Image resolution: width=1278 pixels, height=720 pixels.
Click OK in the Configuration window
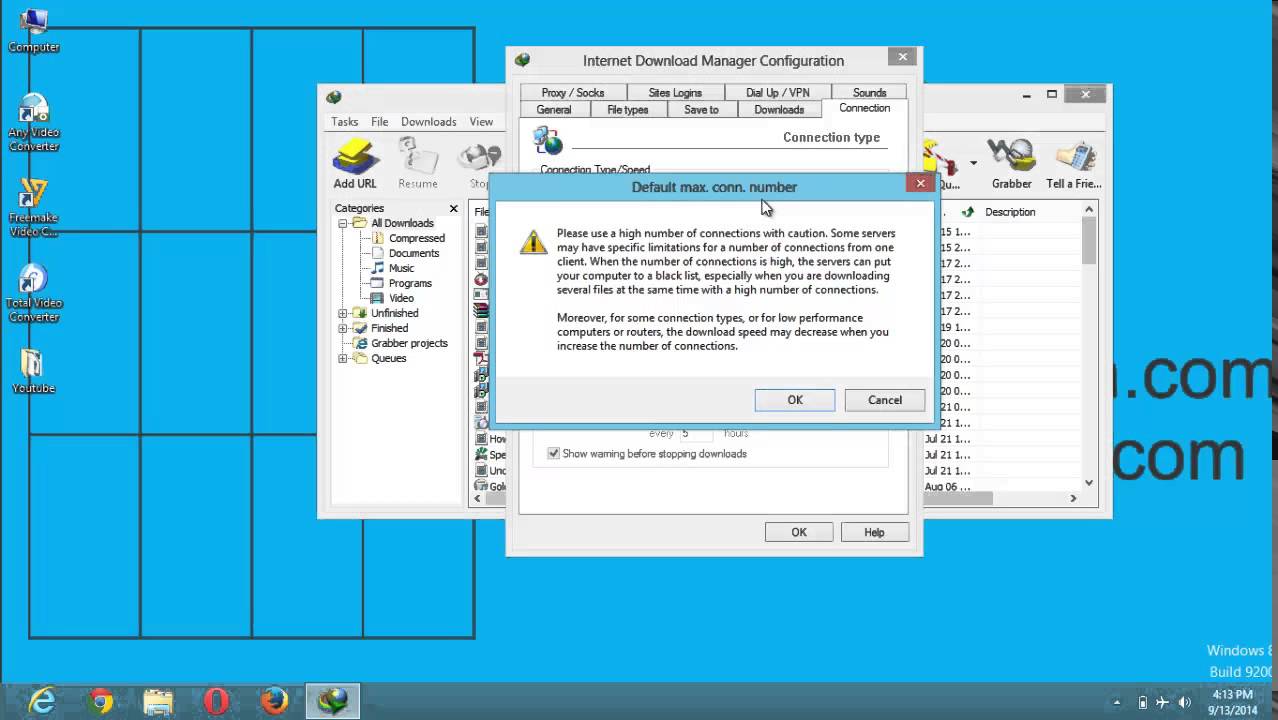tap(799, 532)
